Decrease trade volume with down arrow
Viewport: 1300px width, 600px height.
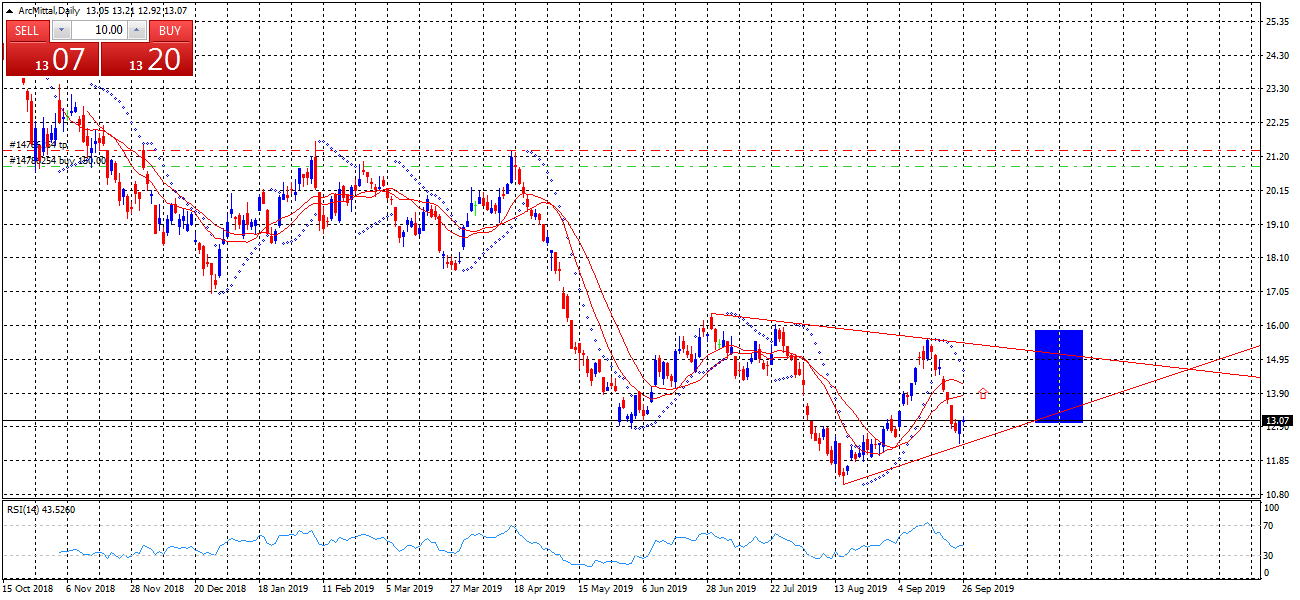pyautogui.click(x=60, y=30)
